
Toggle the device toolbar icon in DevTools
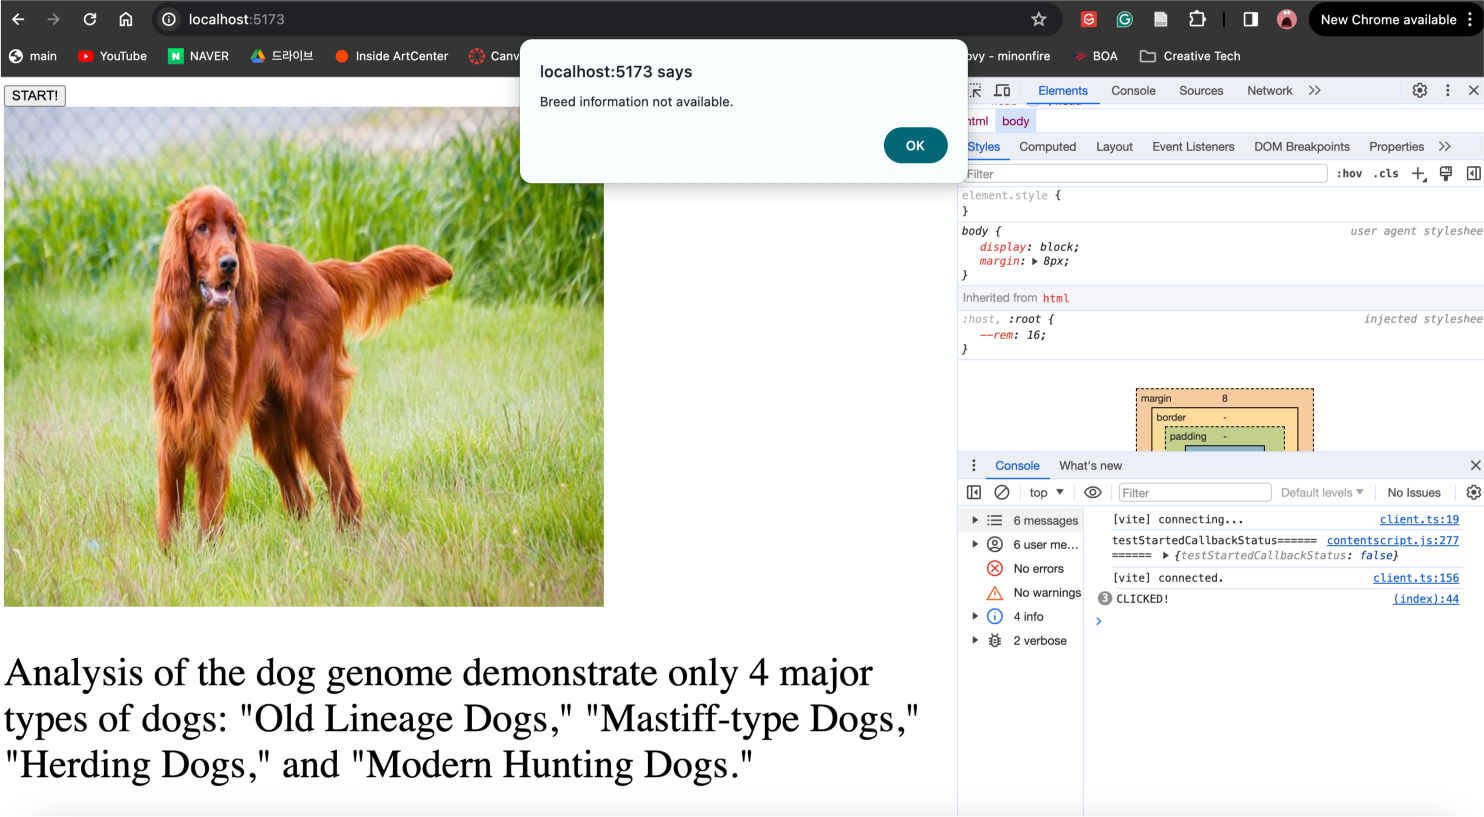pos(1002,91)
